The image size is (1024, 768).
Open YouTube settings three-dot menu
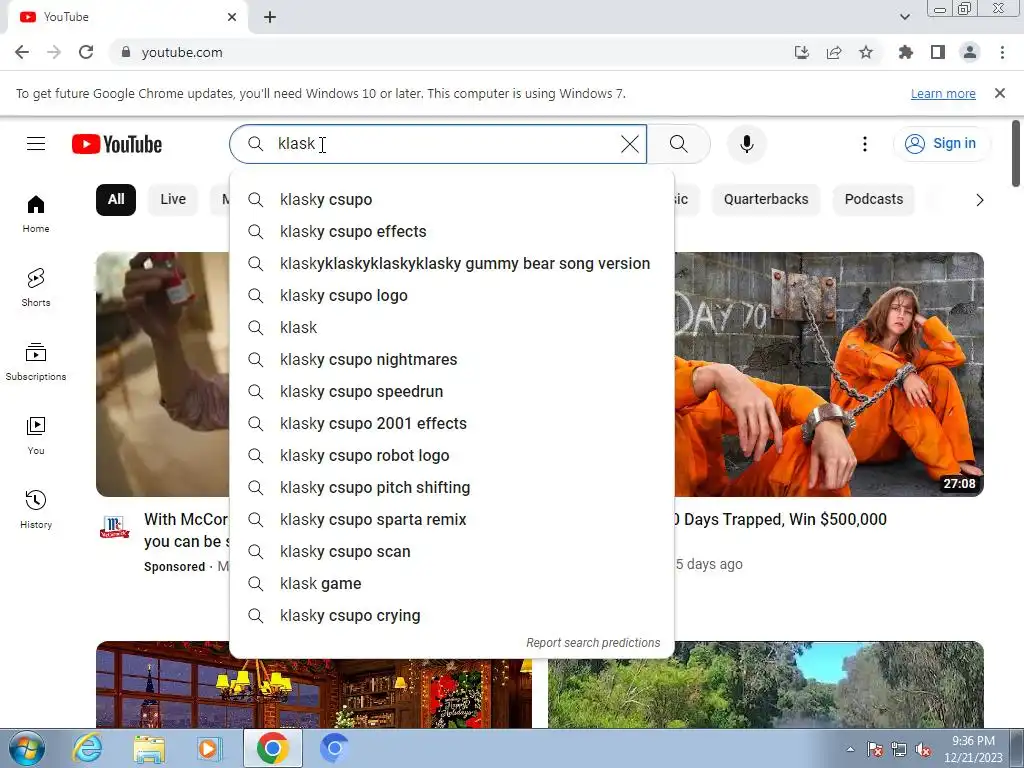[x=865, y=144]
